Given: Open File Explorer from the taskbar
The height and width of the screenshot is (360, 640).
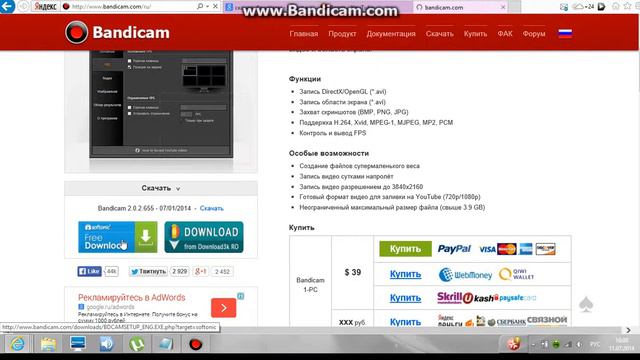Looking at the screenshot, I should (x=48, y=344).
